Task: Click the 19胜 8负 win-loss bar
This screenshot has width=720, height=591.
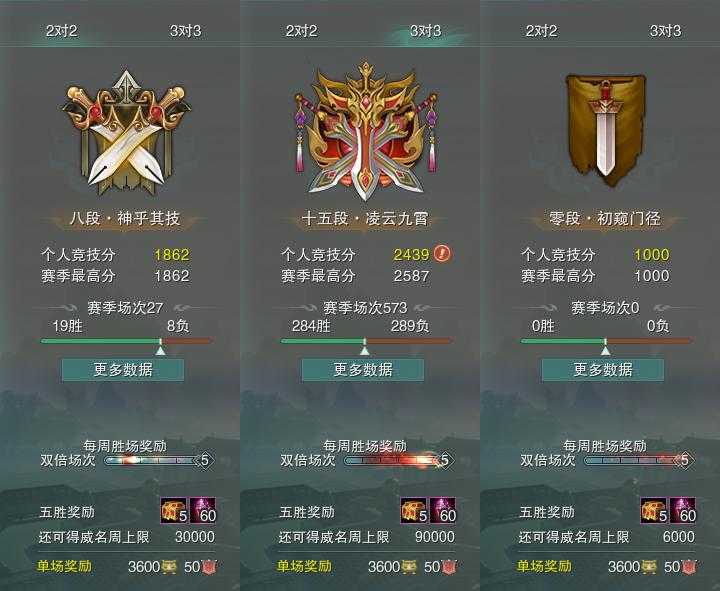Action: [126, 341]
